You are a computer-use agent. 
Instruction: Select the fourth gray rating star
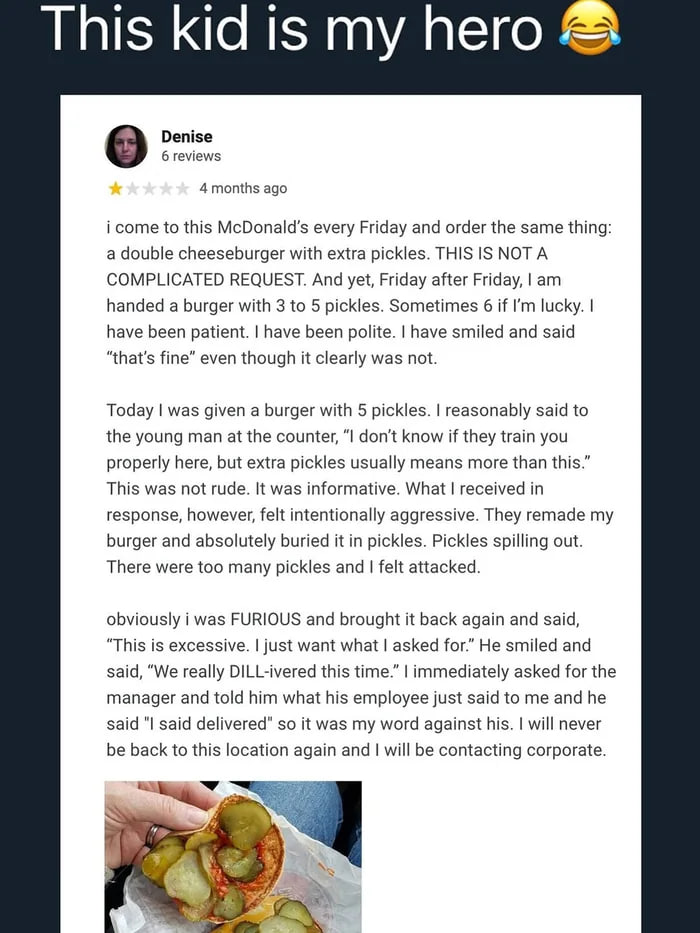(166, 188)
